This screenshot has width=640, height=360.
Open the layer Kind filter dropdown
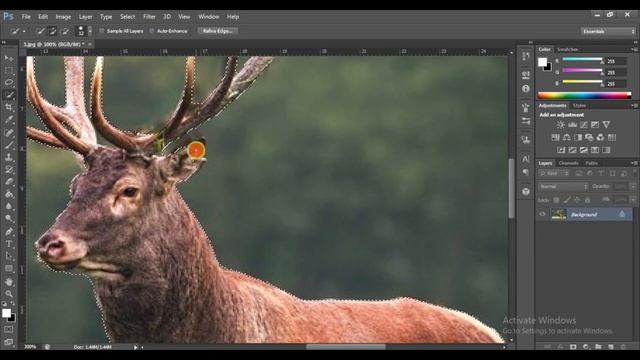[x=553, y=173]
